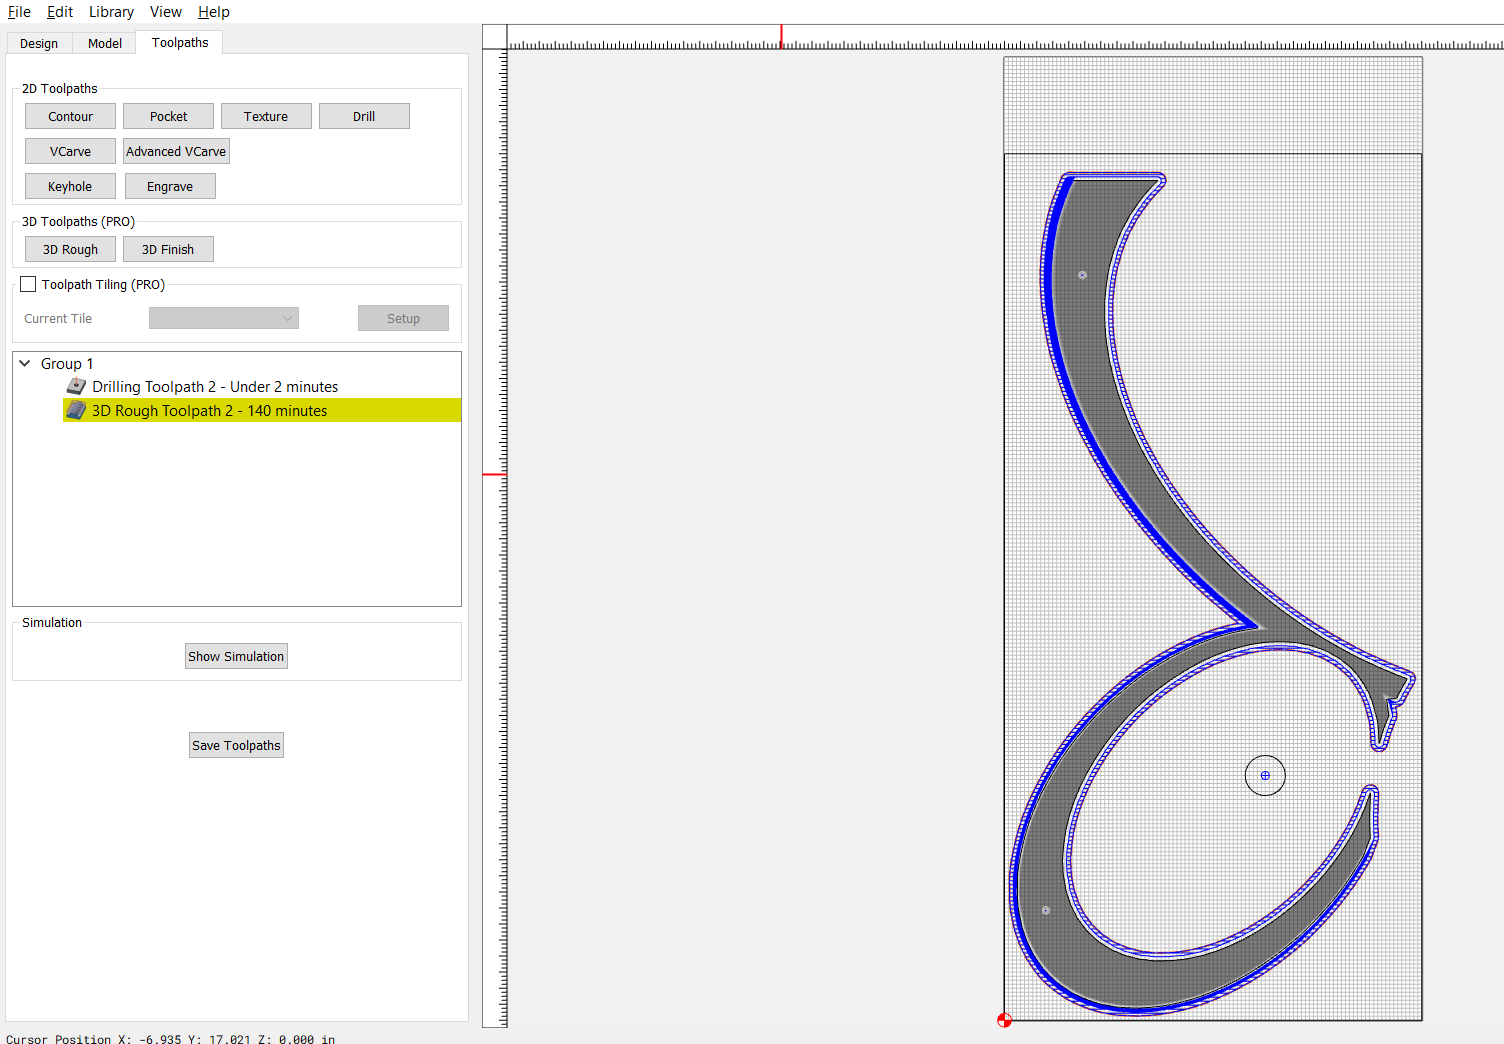Click Save Toolpaths
The width and height of the screenshot is (1504, 1044).
coord(236,745)
